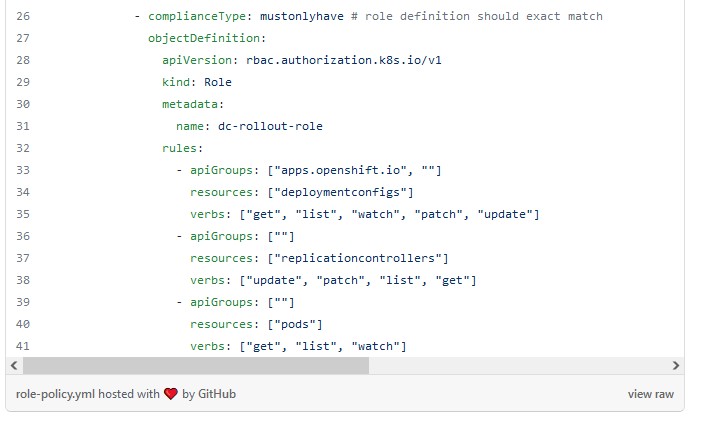Click the kind: Role line
The width and height of the screenshot is (705, 423).
point(197,82)
